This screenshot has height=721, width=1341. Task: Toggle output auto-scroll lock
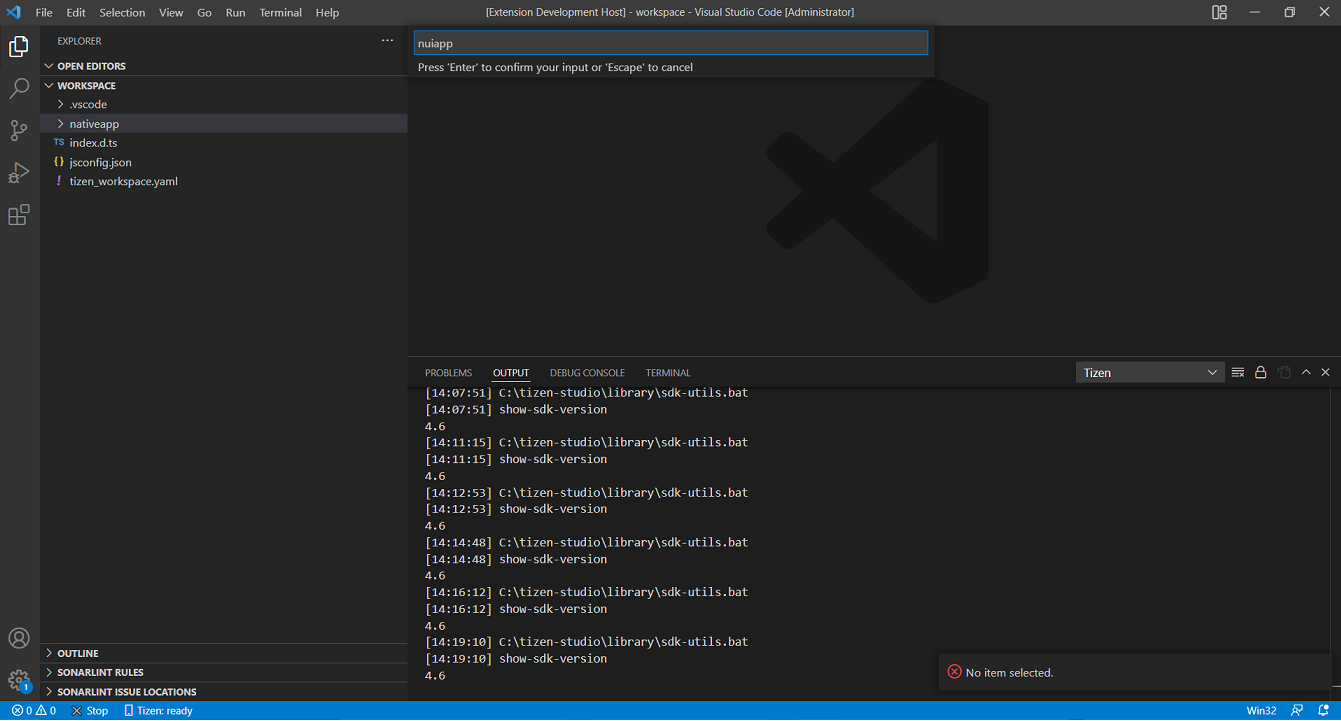(x=1262, y=371)
